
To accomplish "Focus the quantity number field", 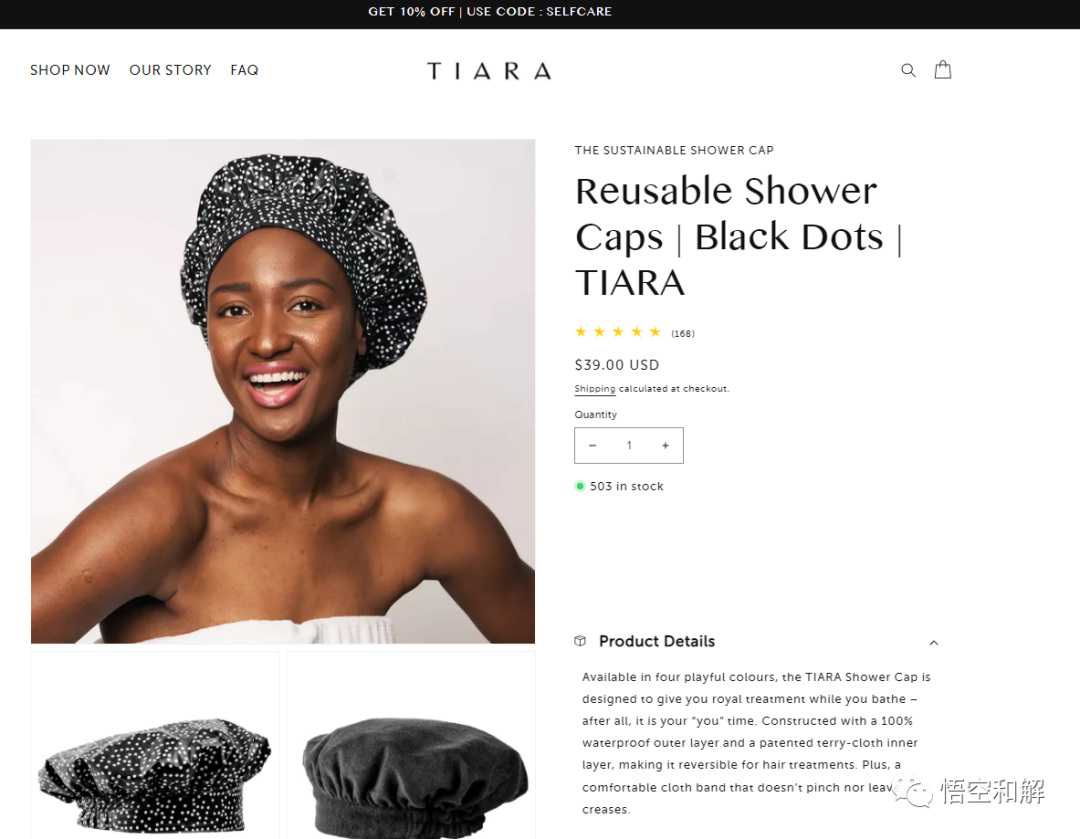I will 629,446.
